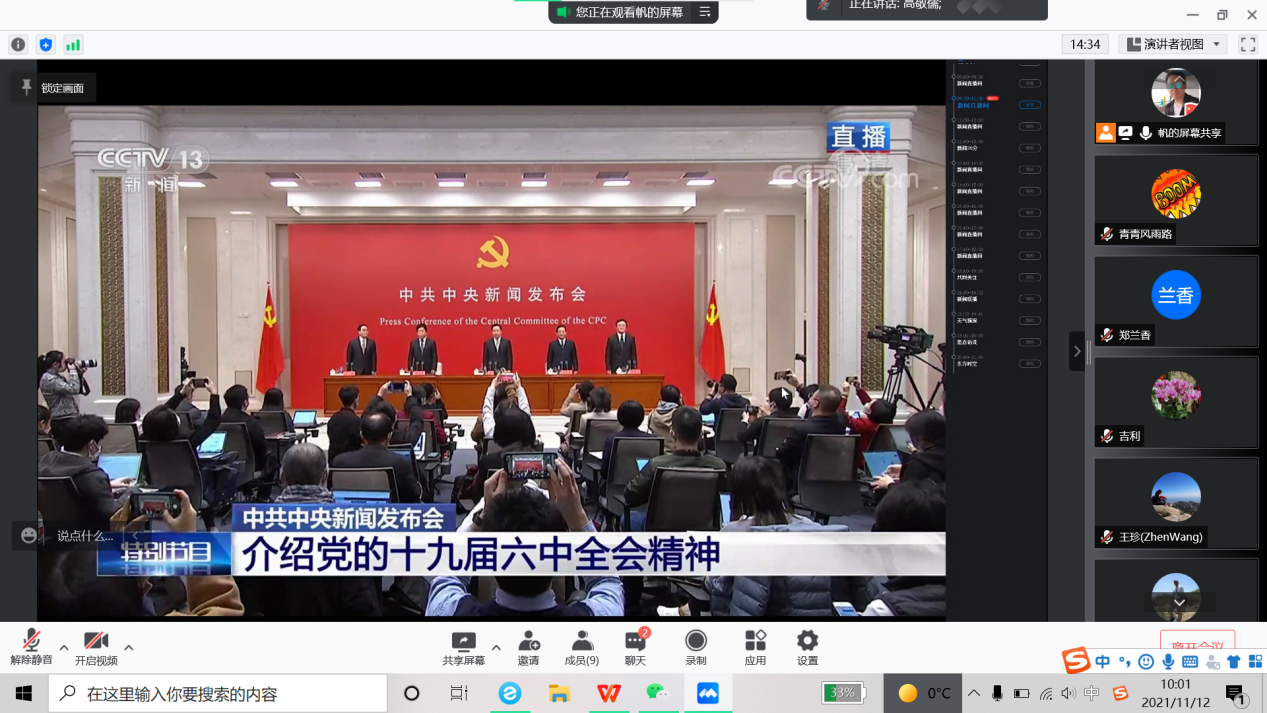The image size is (1267, 713).
Task: Start recording (录制)
Action: click(696, 647)
